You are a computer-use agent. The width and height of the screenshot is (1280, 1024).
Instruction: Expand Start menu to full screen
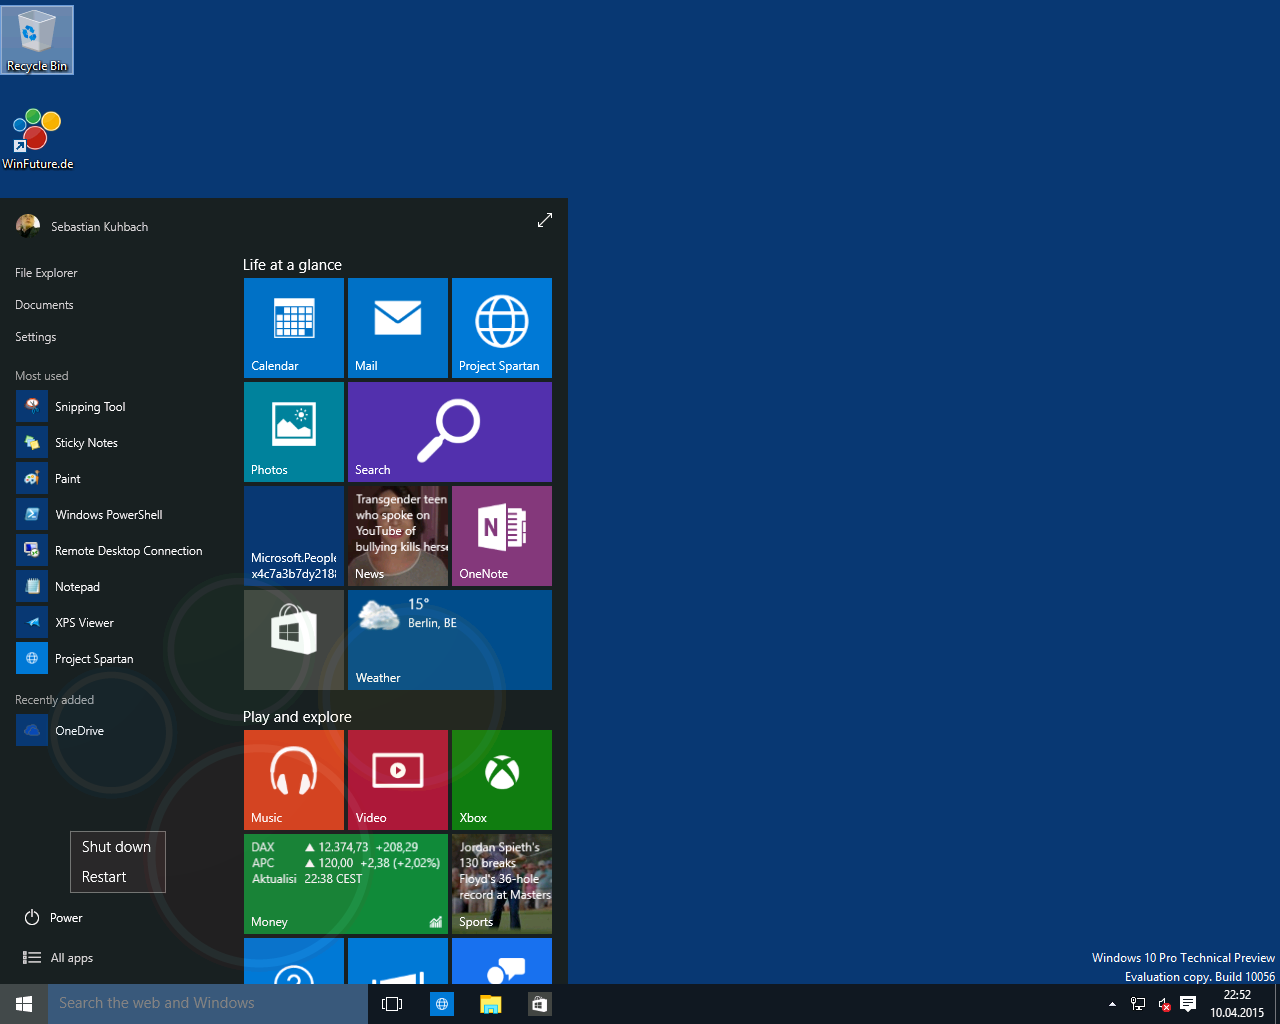pyautogui.click(x=545, y=220)
